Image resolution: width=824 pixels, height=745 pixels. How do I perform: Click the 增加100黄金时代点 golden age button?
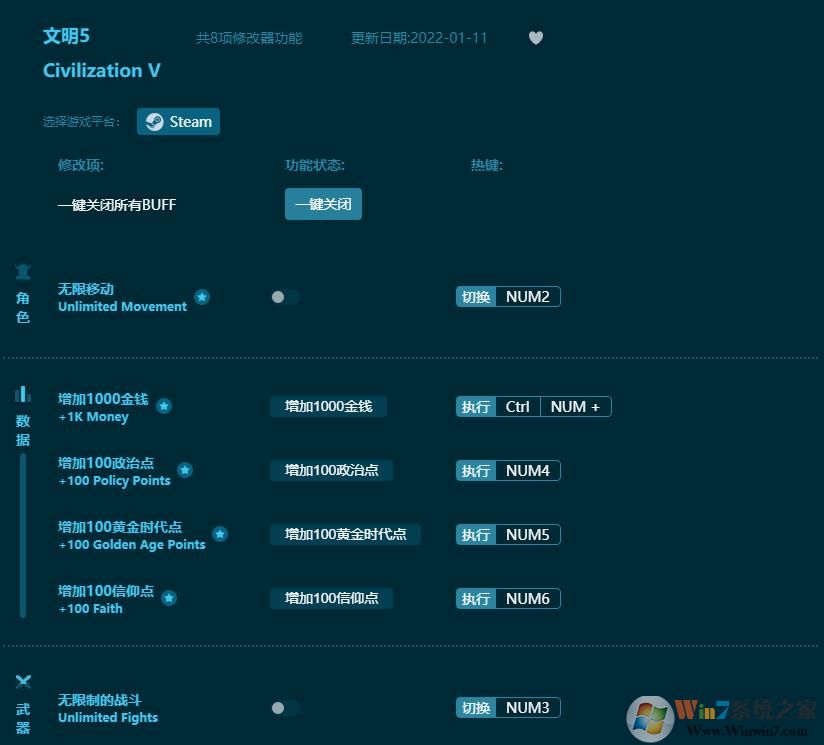[345, 534]
